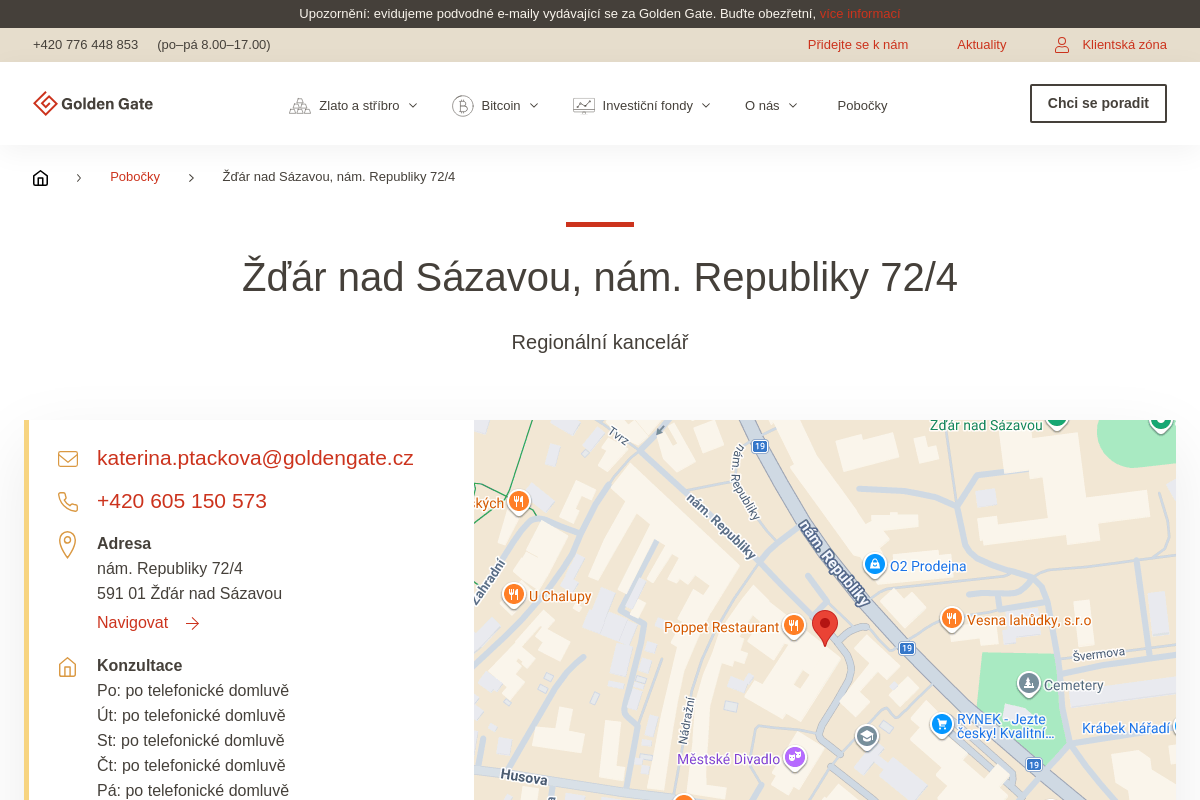This screenshot has height=800, width=1200.
Task: Expand the Zlato a stříbro menu
Action: pos(354,106)
